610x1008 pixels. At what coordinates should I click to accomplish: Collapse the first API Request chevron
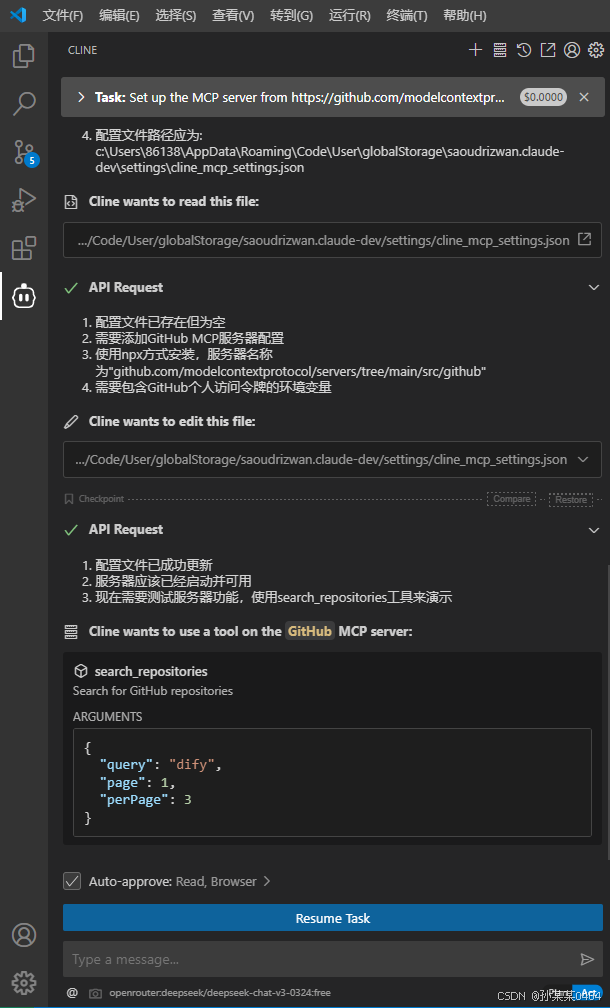(x=594, y=287)
